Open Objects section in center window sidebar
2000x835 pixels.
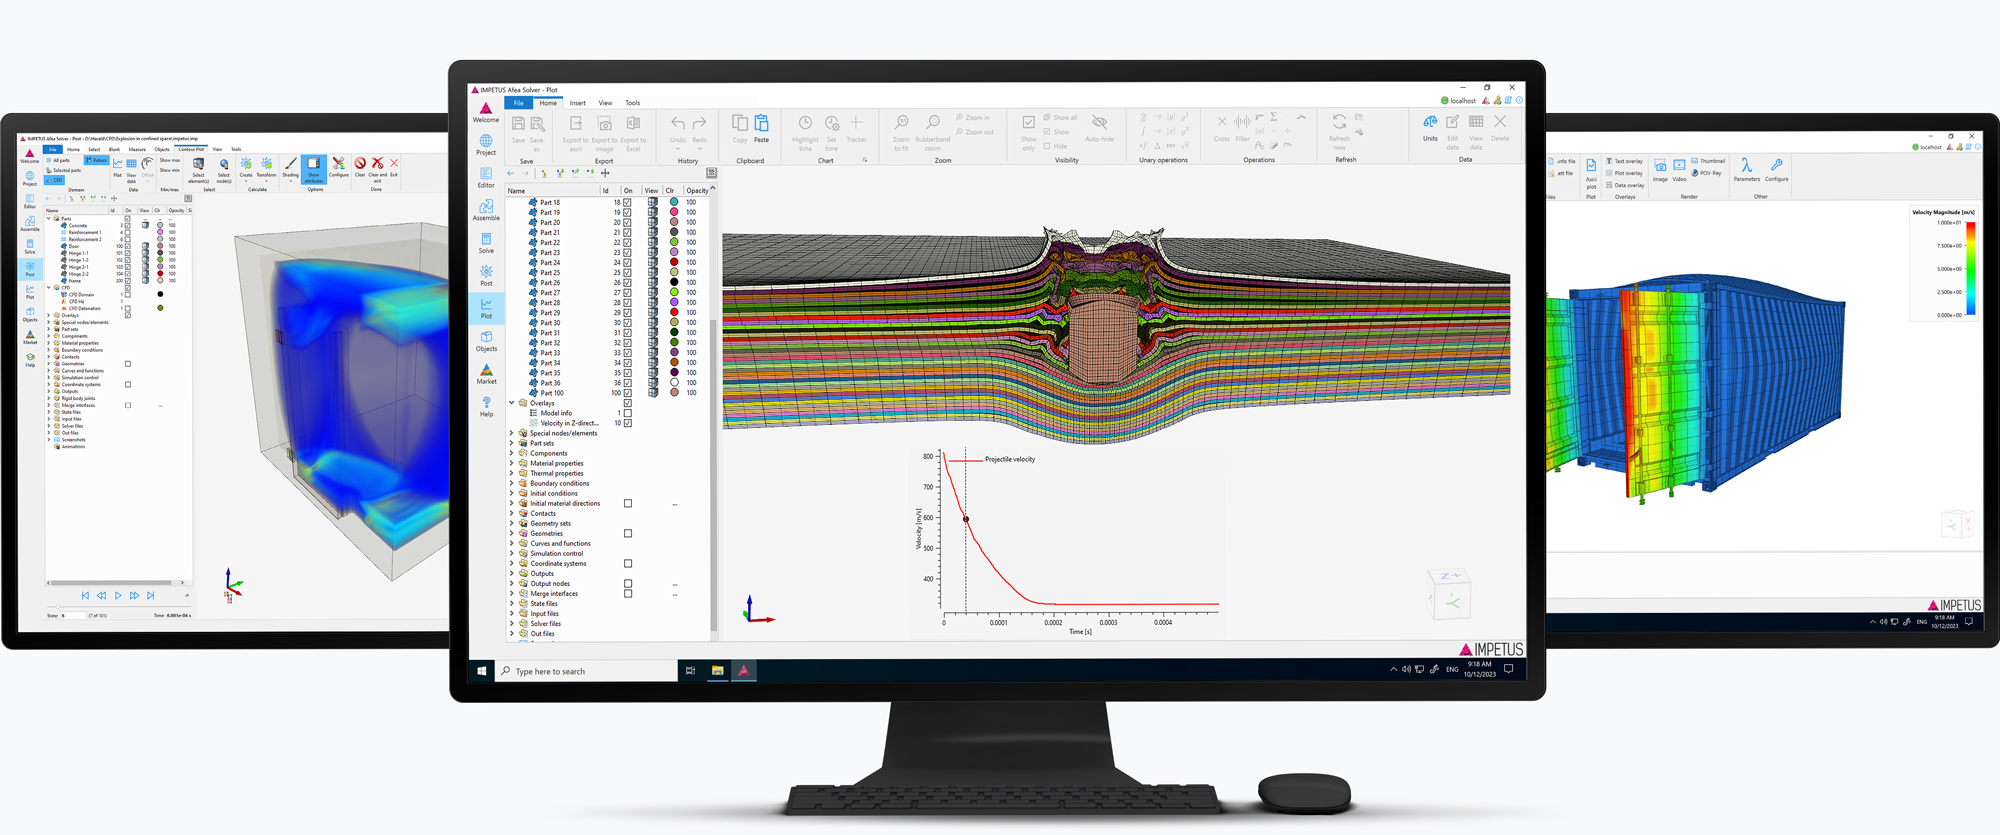(486, 341)
